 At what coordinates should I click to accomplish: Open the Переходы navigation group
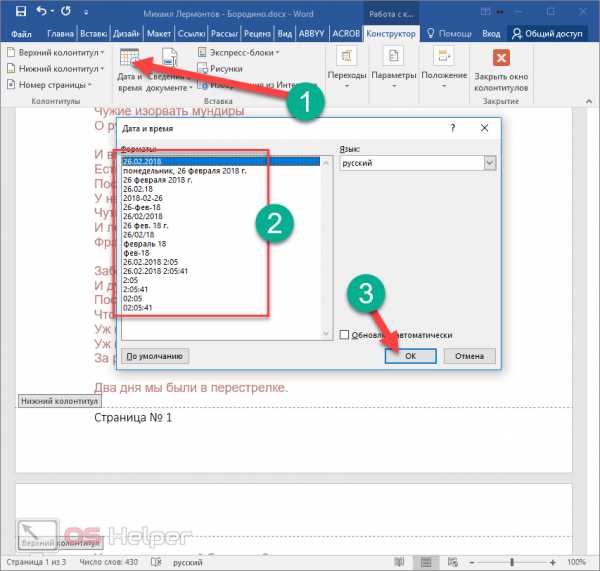click(x=347, y=67)
